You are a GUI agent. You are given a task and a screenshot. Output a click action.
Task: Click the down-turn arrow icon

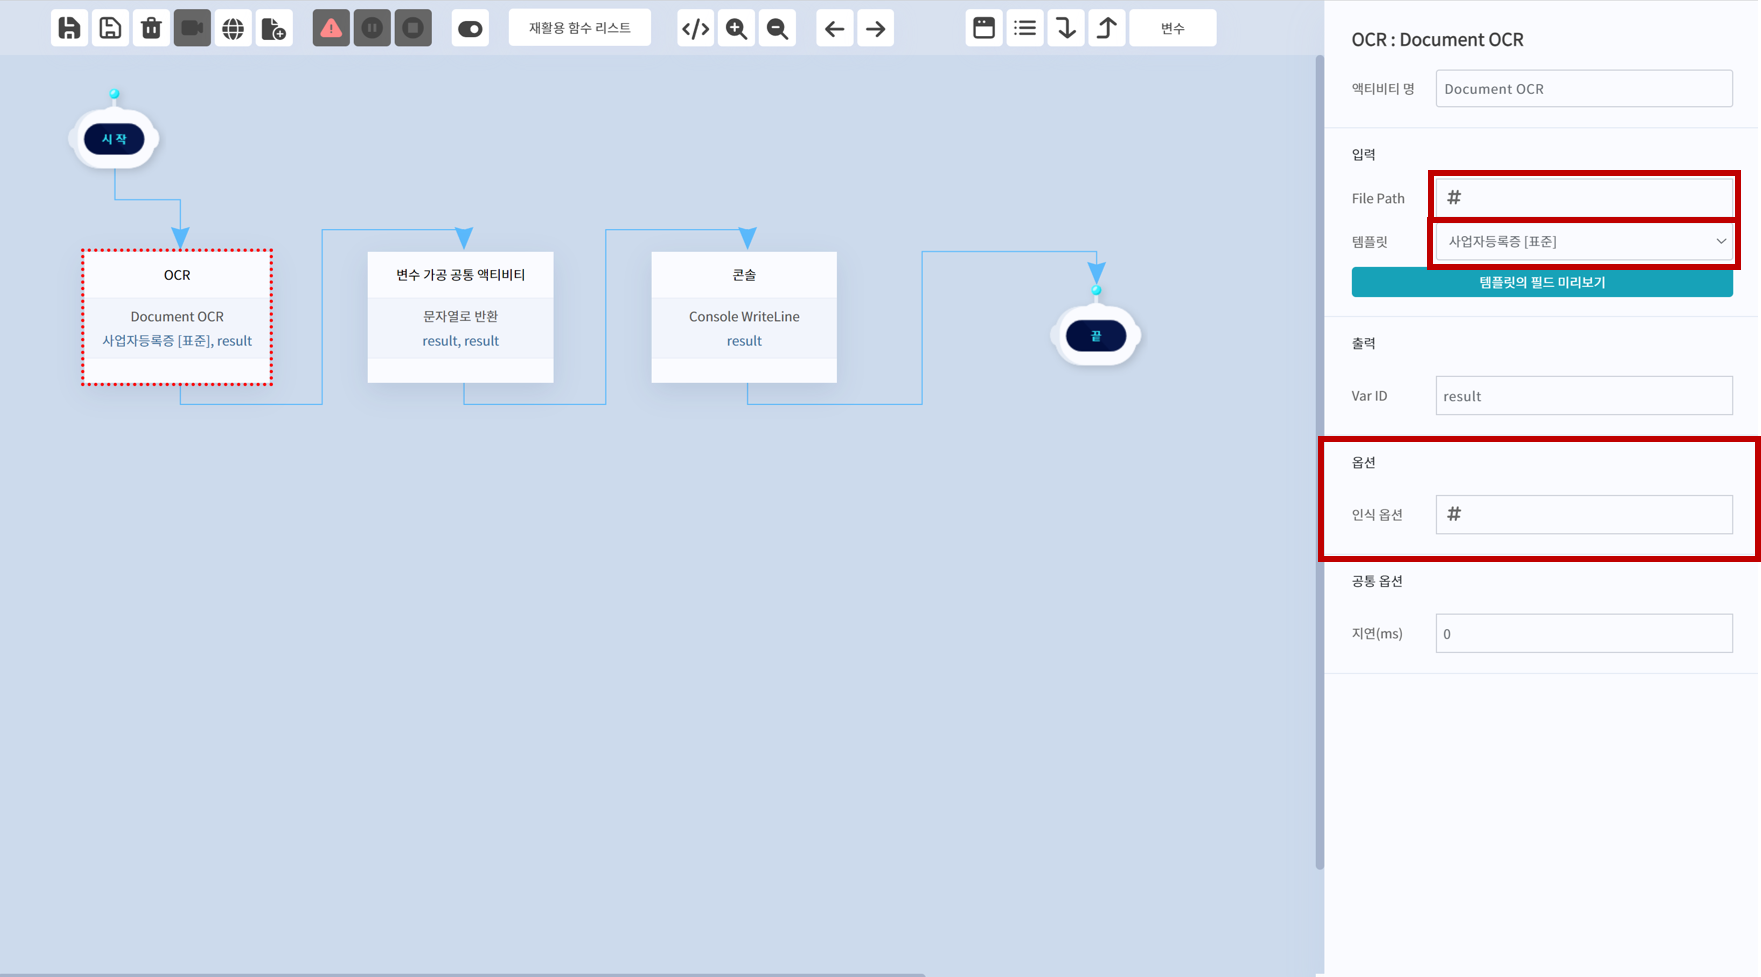point(1066,28)
